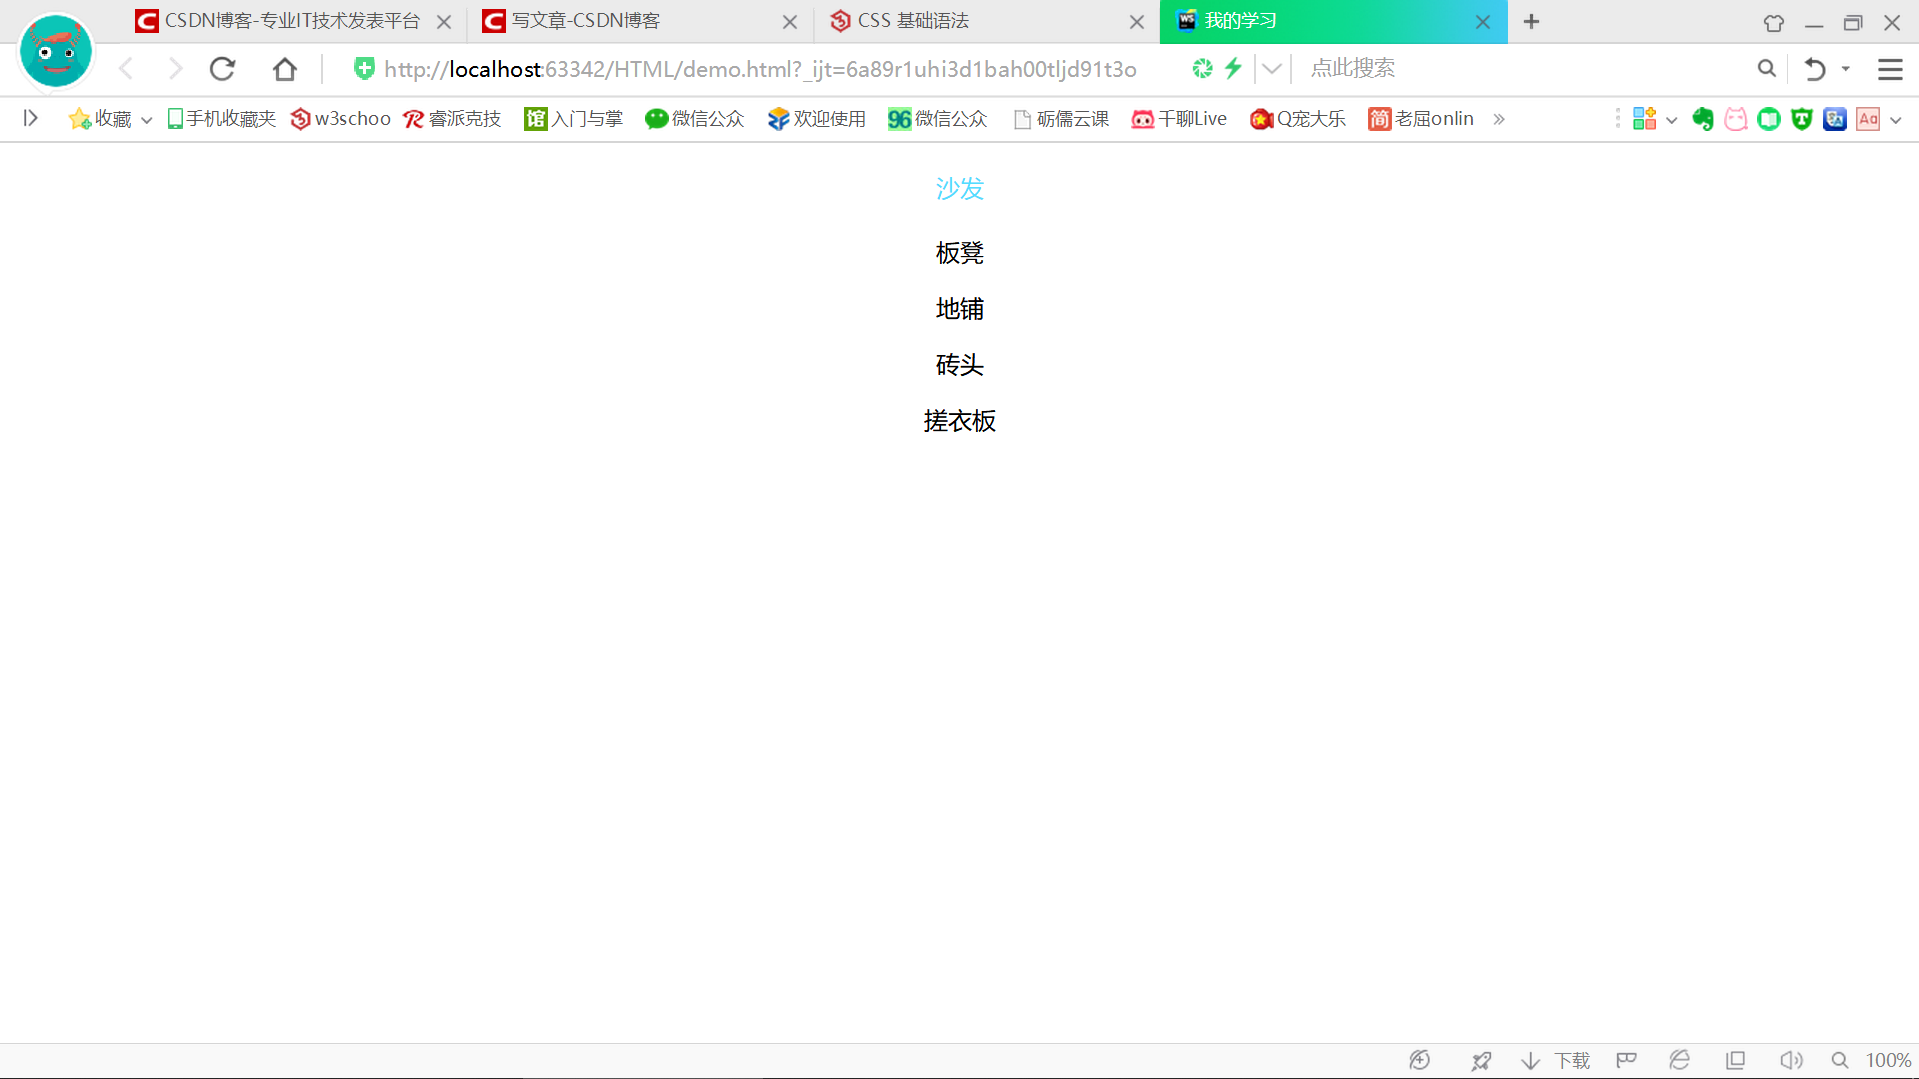1919x1079 pixels.
Task: Open the hamburger menu at top right
Action: click(x=1889, y=68)
